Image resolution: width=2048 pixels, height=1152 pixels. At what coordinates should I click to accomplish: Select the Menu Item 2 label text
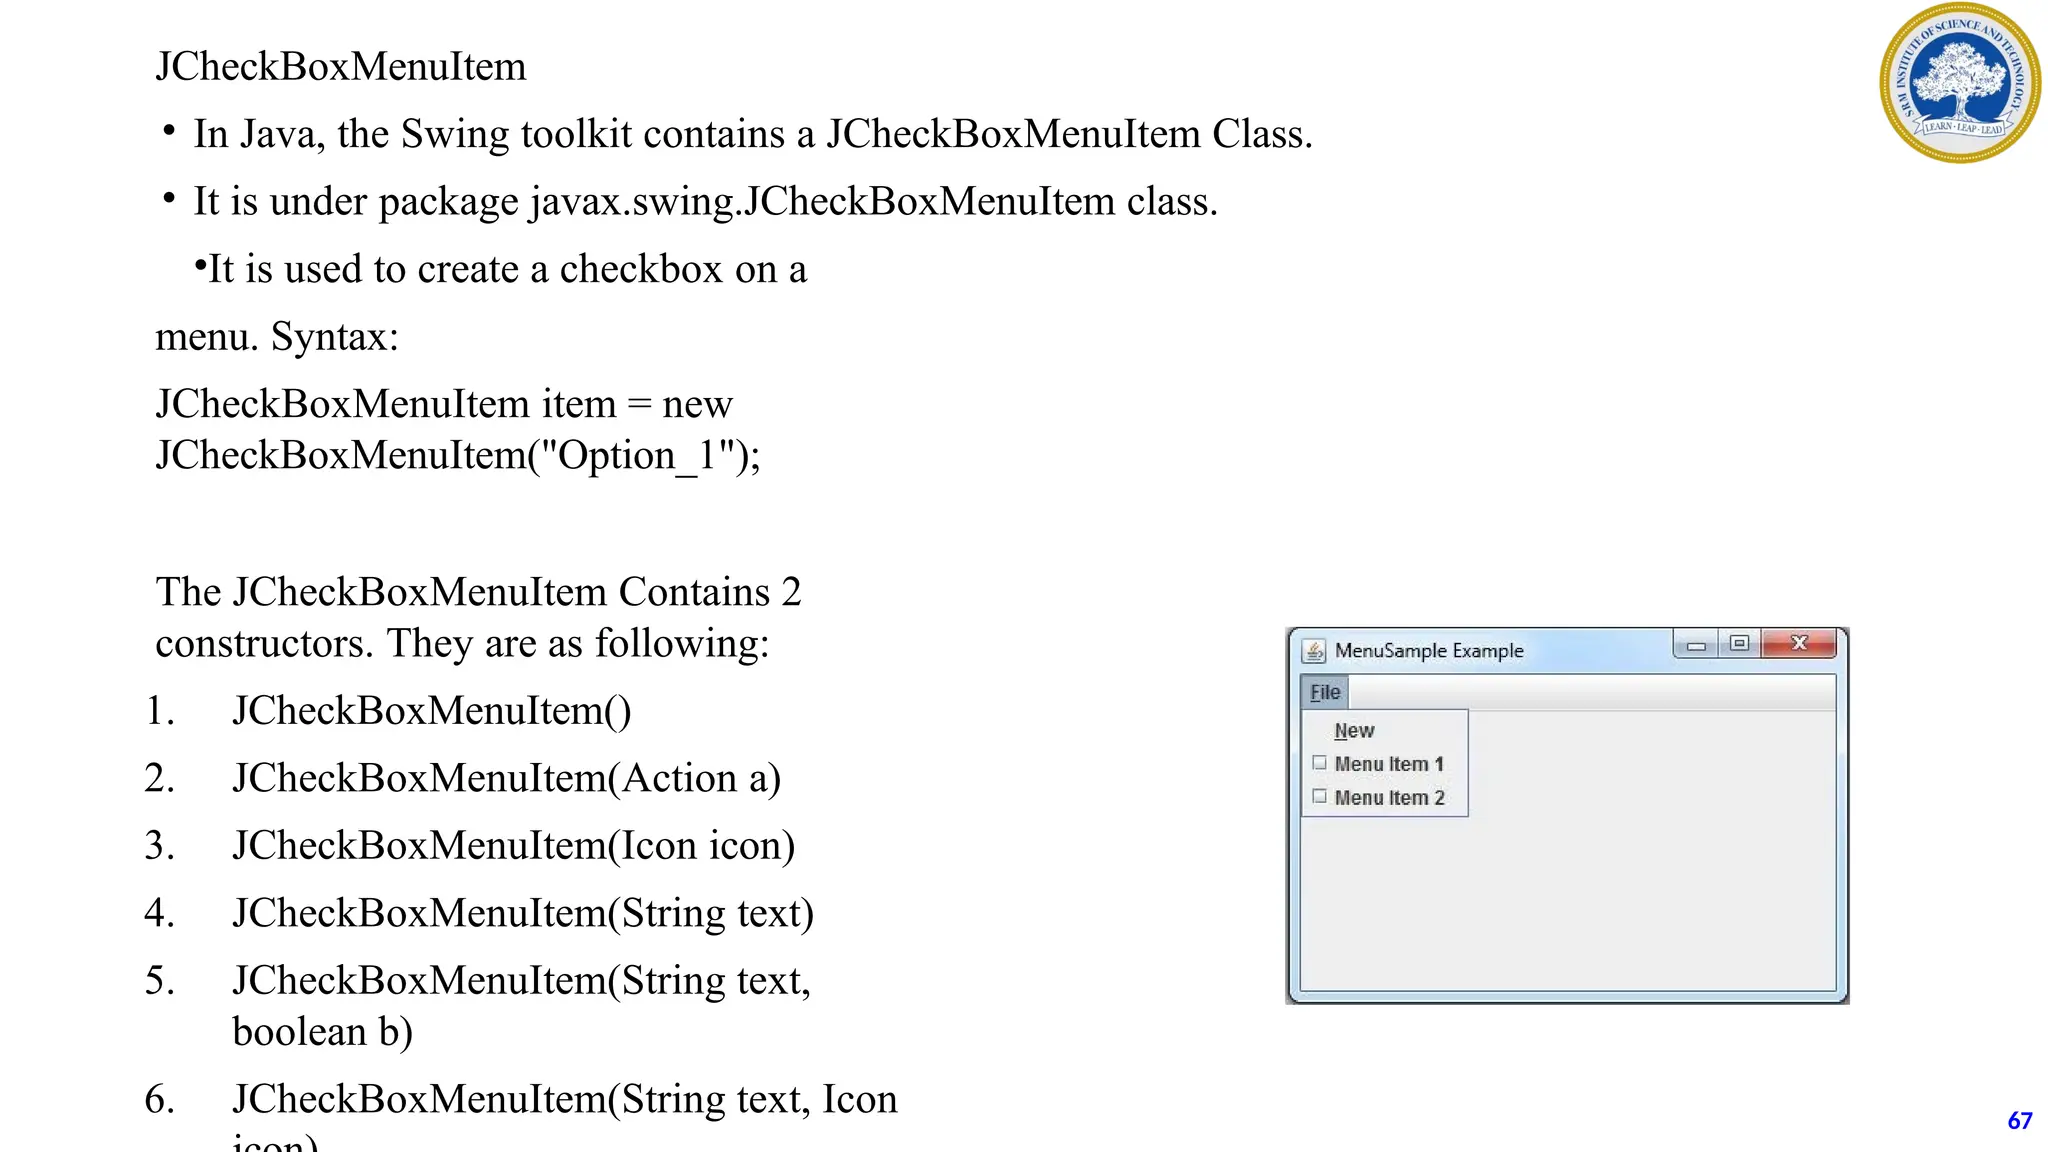(x=1389, y=798)
